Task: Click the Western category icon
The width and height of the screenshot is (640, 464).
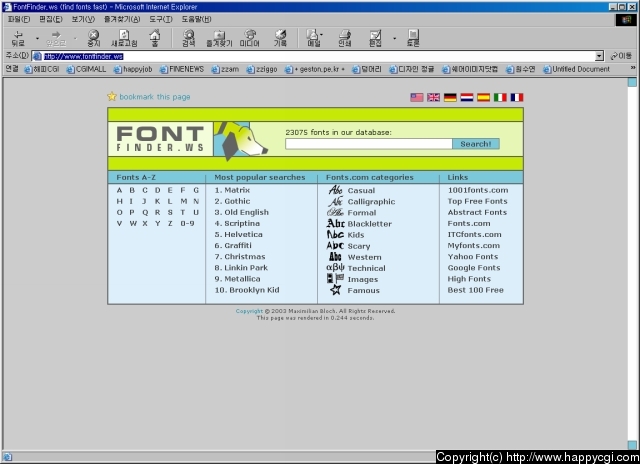Action: pos(335,257)
